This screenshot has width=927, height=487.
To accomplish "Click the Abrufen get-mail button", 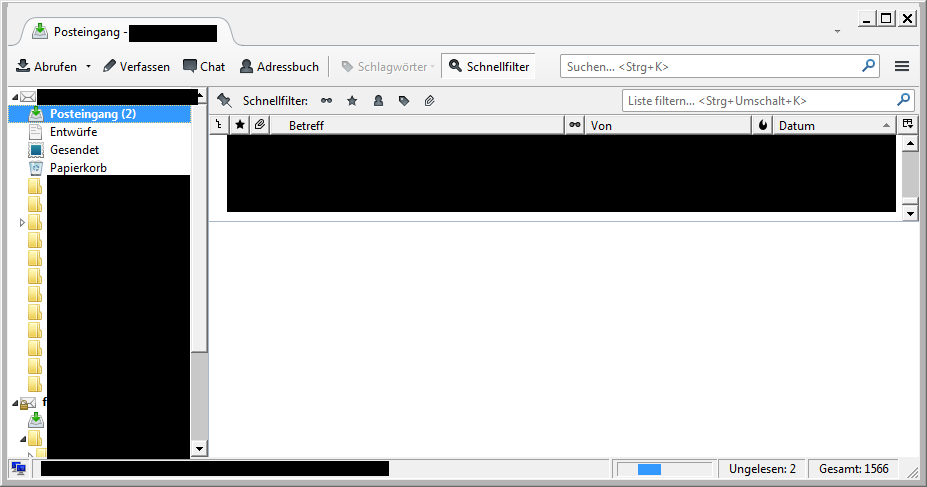I will tap(46, 67).
